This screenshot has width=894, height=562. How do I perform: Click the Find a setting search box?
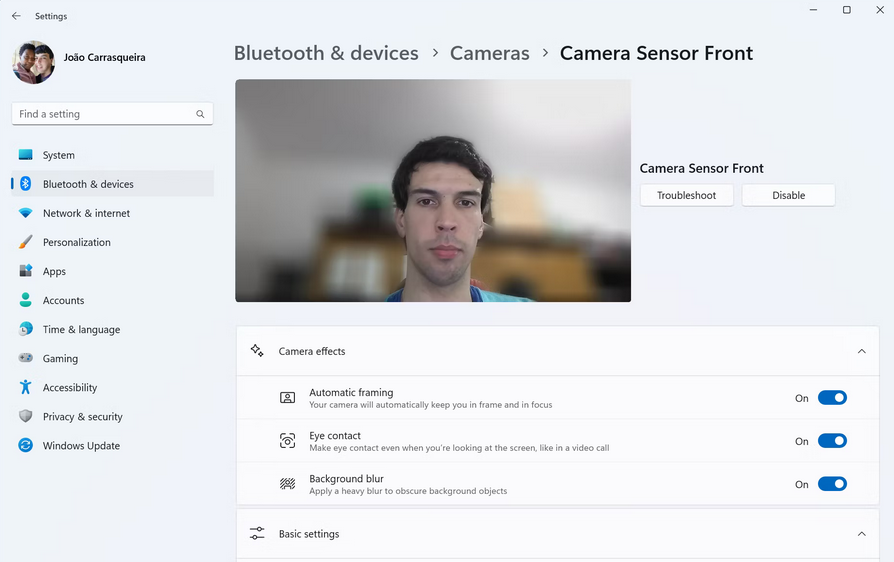(112, 114)
